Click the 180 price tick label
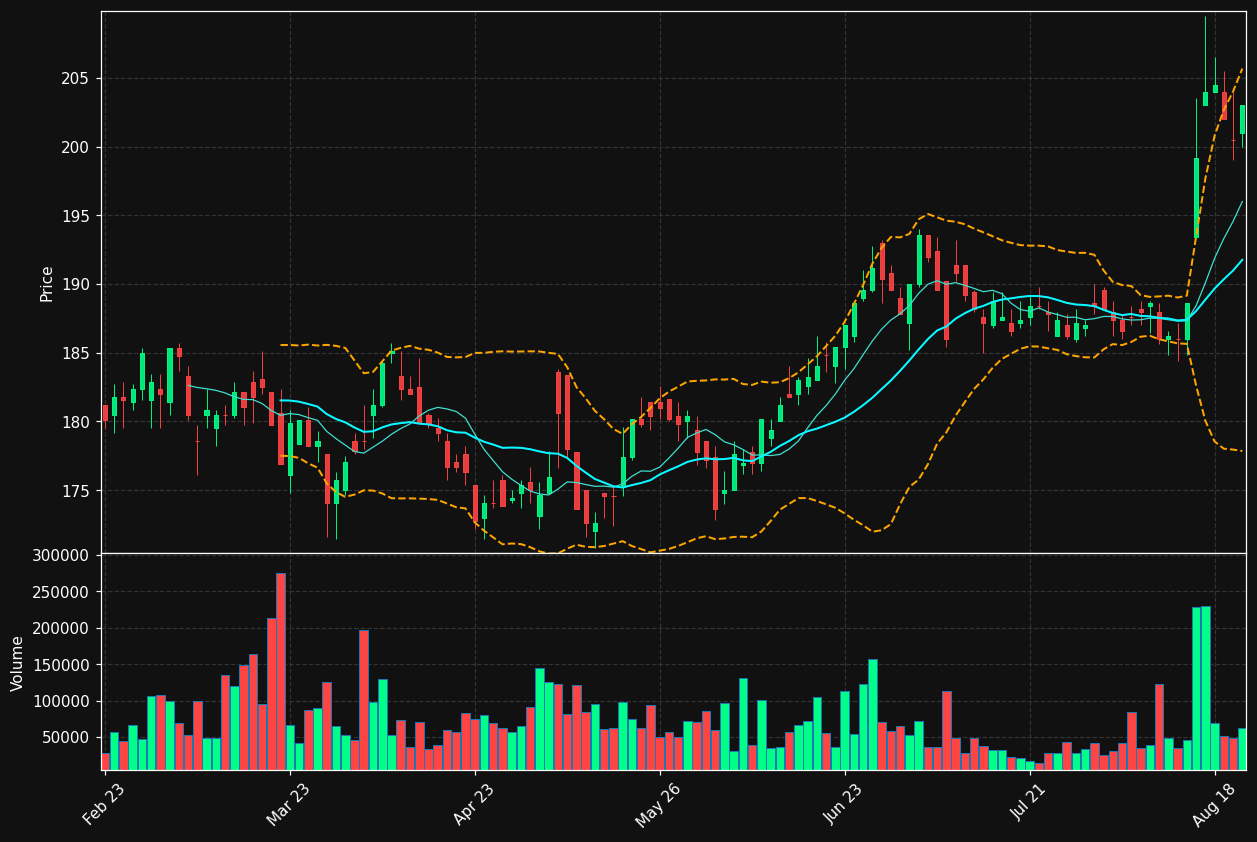Screen dimensions: 1257x842 point(76,422)
